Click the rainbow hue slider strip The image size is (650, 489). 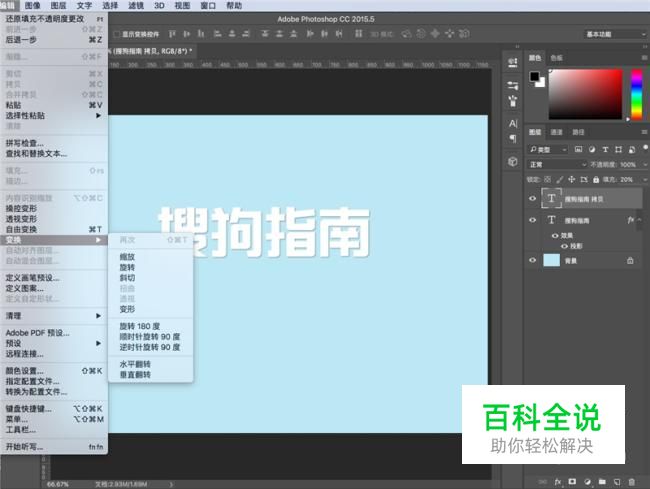point(636,95)
